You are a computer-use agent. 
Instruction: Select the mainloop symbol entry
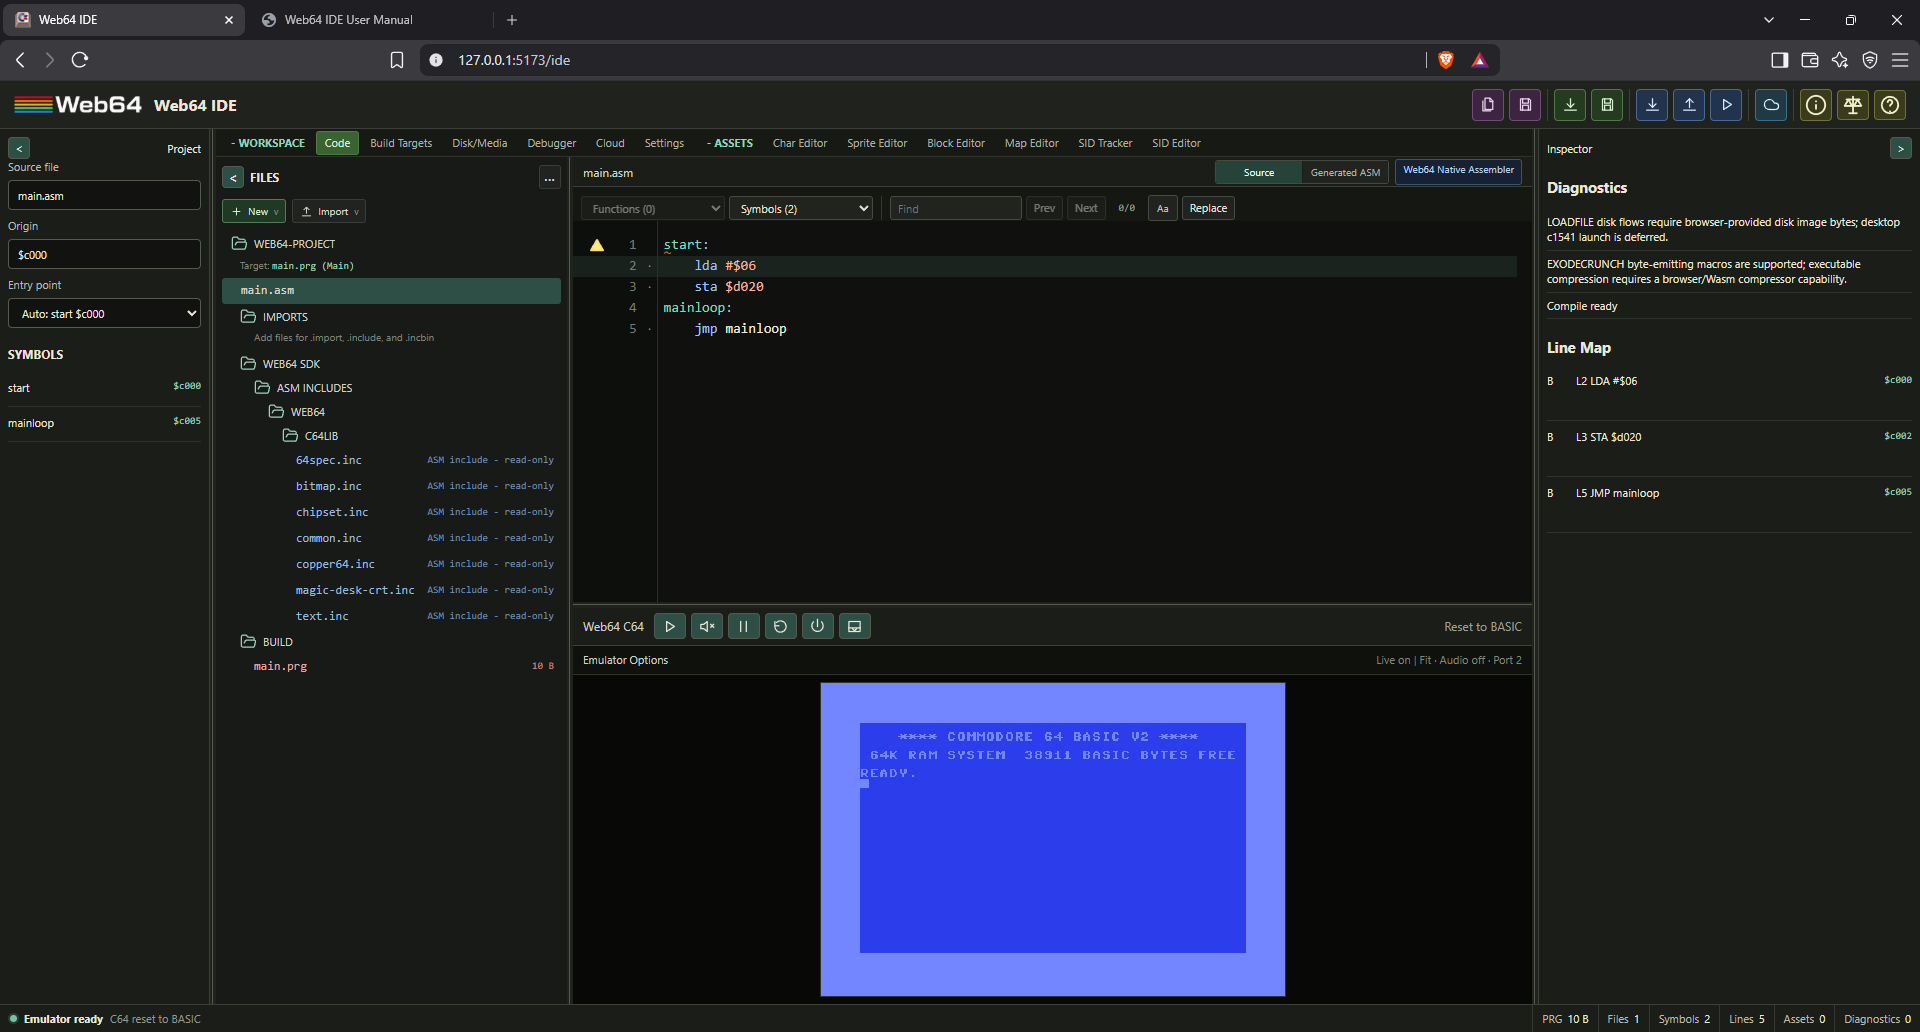coord(104,423)
